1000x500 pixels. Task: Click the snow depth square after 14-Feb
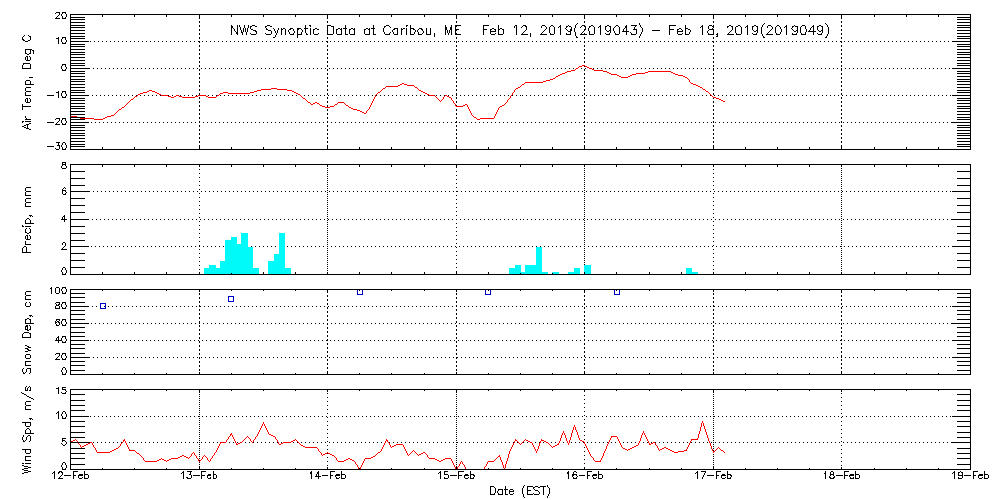pyautogui.click(x=360, y=292)
